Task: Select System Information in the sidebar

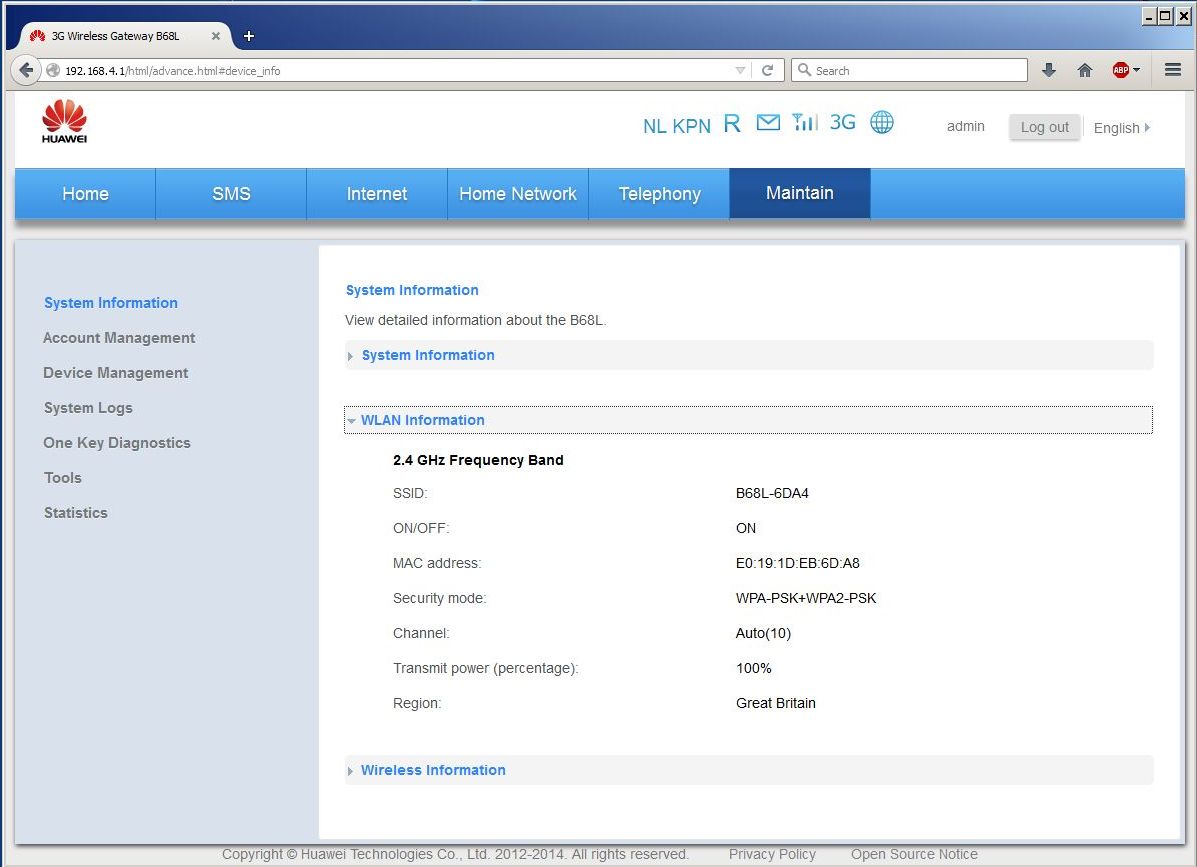Action: coord(111,303)
